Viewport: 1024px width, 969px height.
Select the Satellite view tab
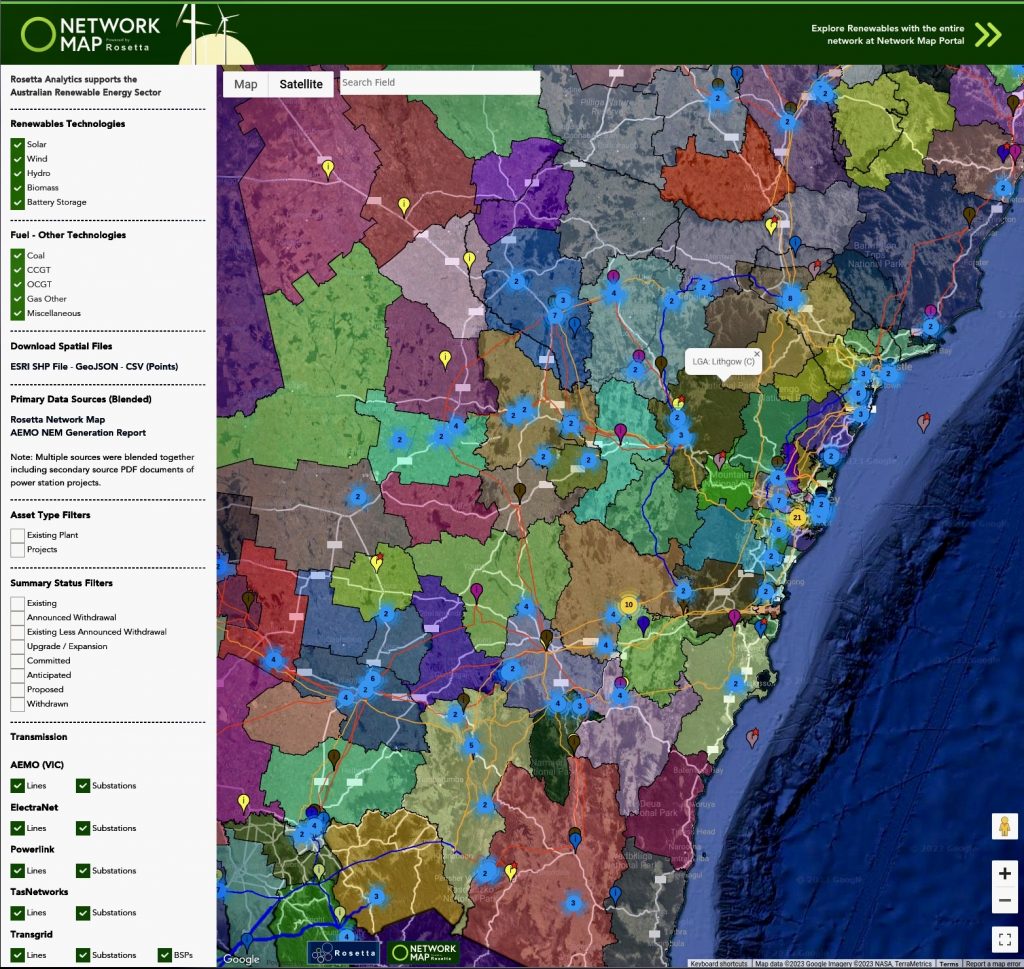point(301,84)
